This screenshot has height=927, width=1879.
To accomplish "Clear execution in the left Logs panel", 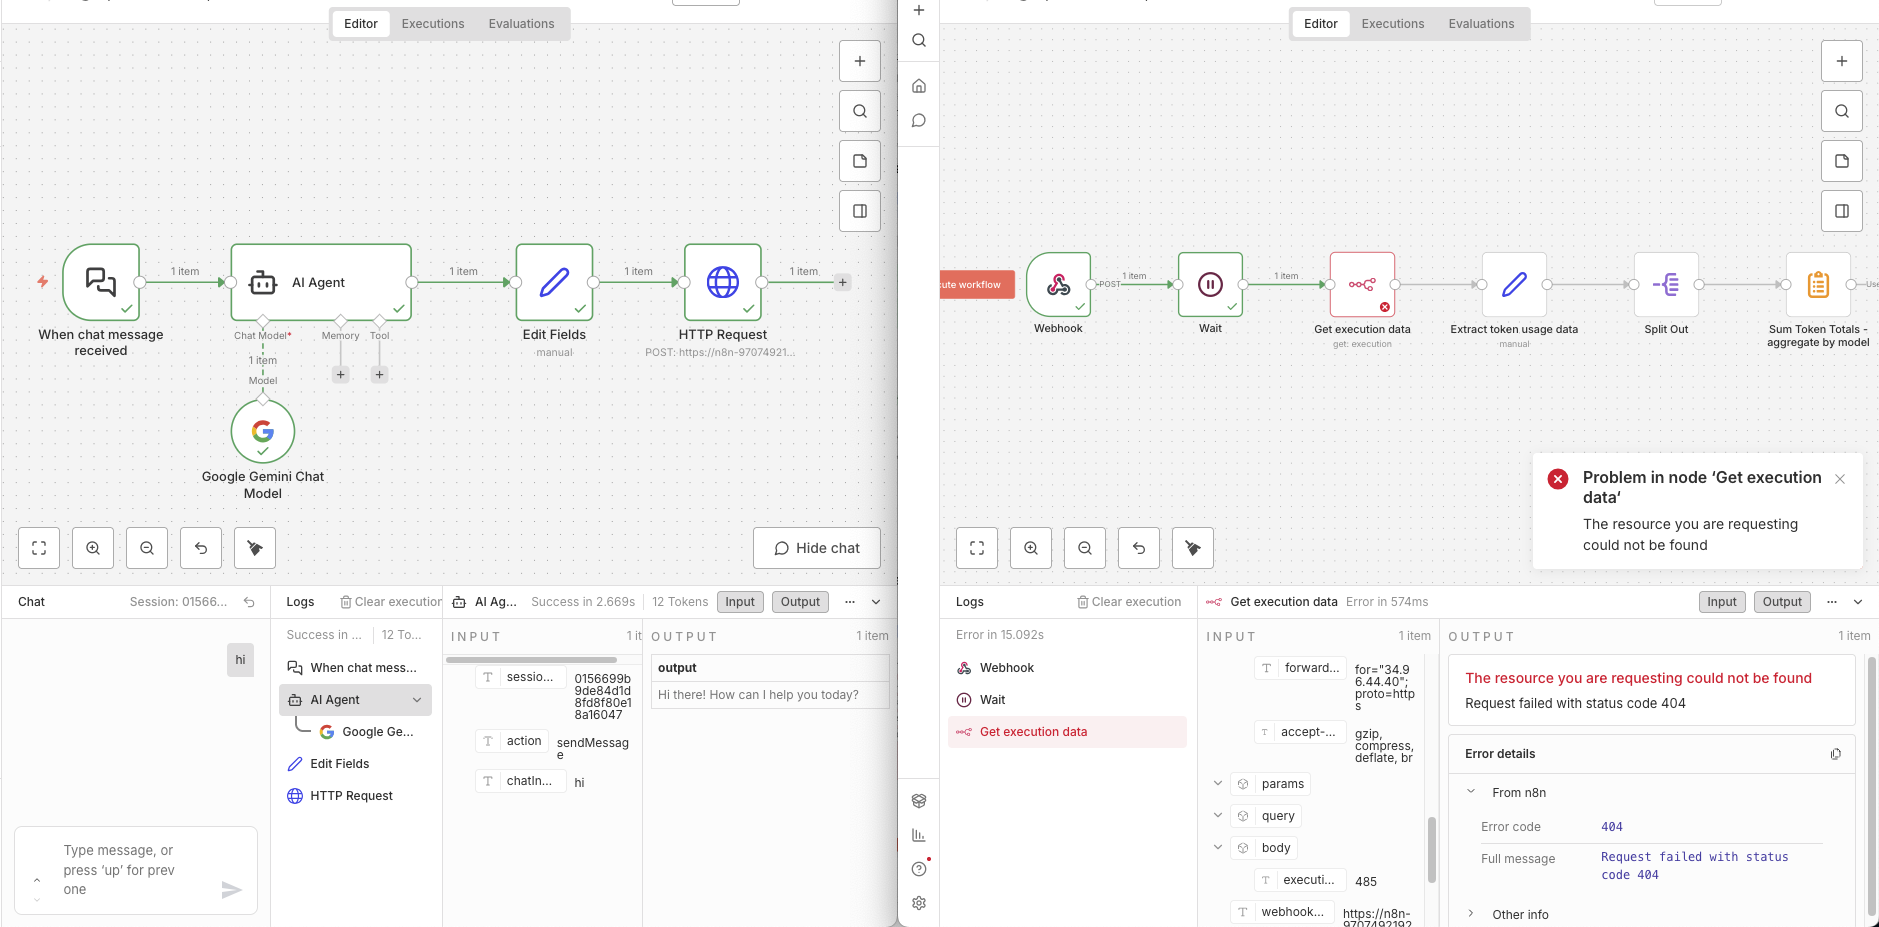I will tap(391, 602).
